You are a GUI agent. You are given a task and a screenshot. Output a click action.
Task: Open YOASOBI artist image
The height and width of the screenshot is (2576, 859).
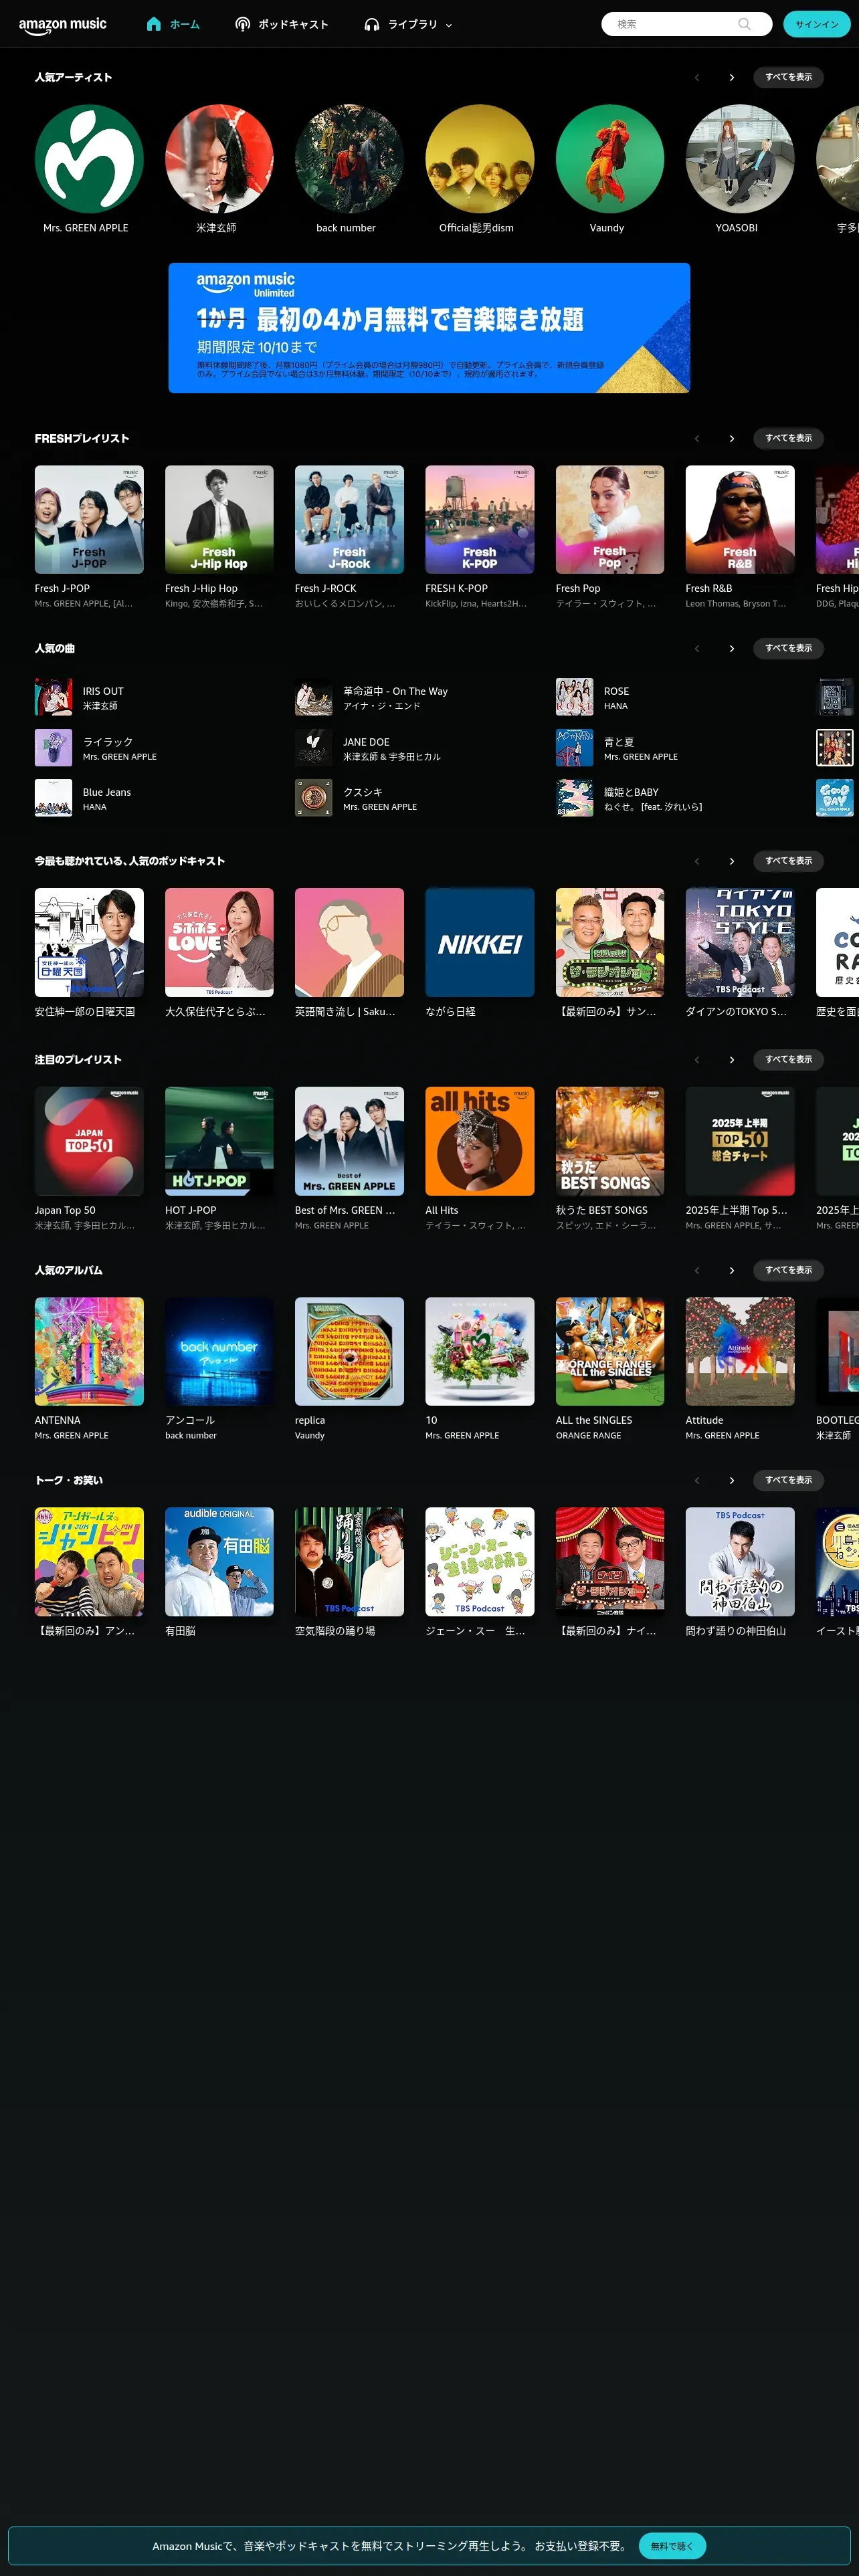click(740, 159)
